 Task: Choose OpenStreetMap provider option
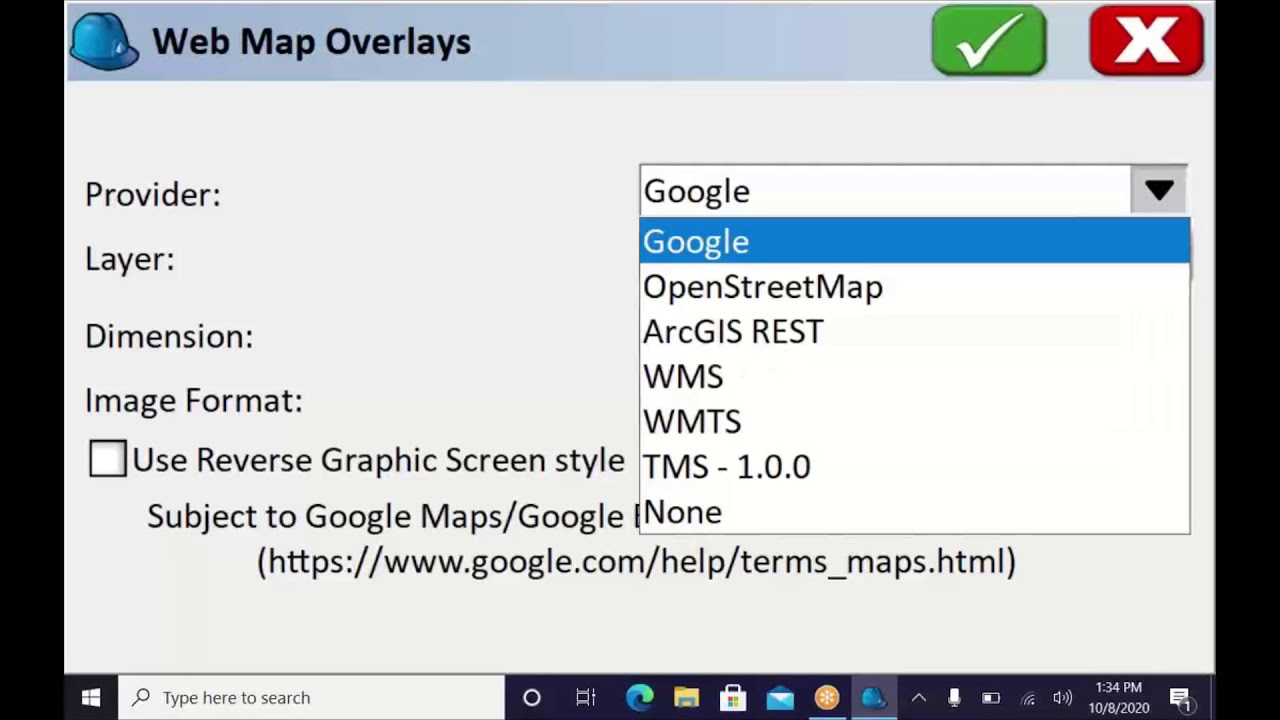pos(915,287)
